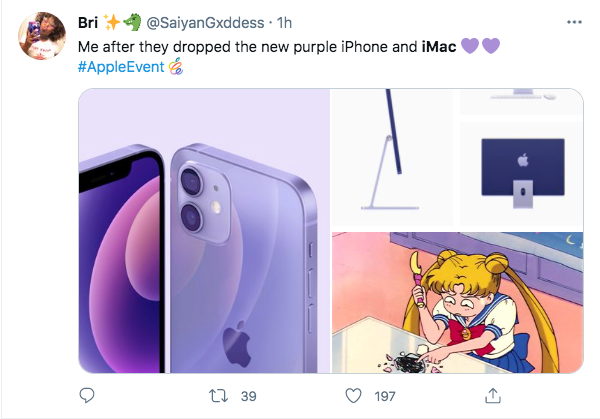
Task: Open Bri's profile picture avatar
Action: coord(42,38)
